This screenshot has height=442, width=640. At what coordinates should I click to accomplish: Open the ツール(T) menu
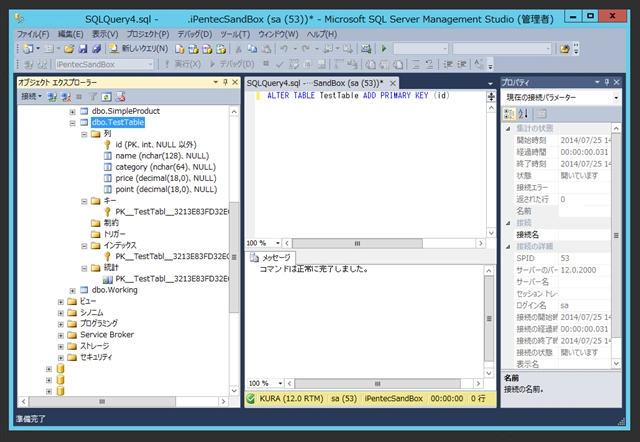pyautogui.click(x=235, y=34)
